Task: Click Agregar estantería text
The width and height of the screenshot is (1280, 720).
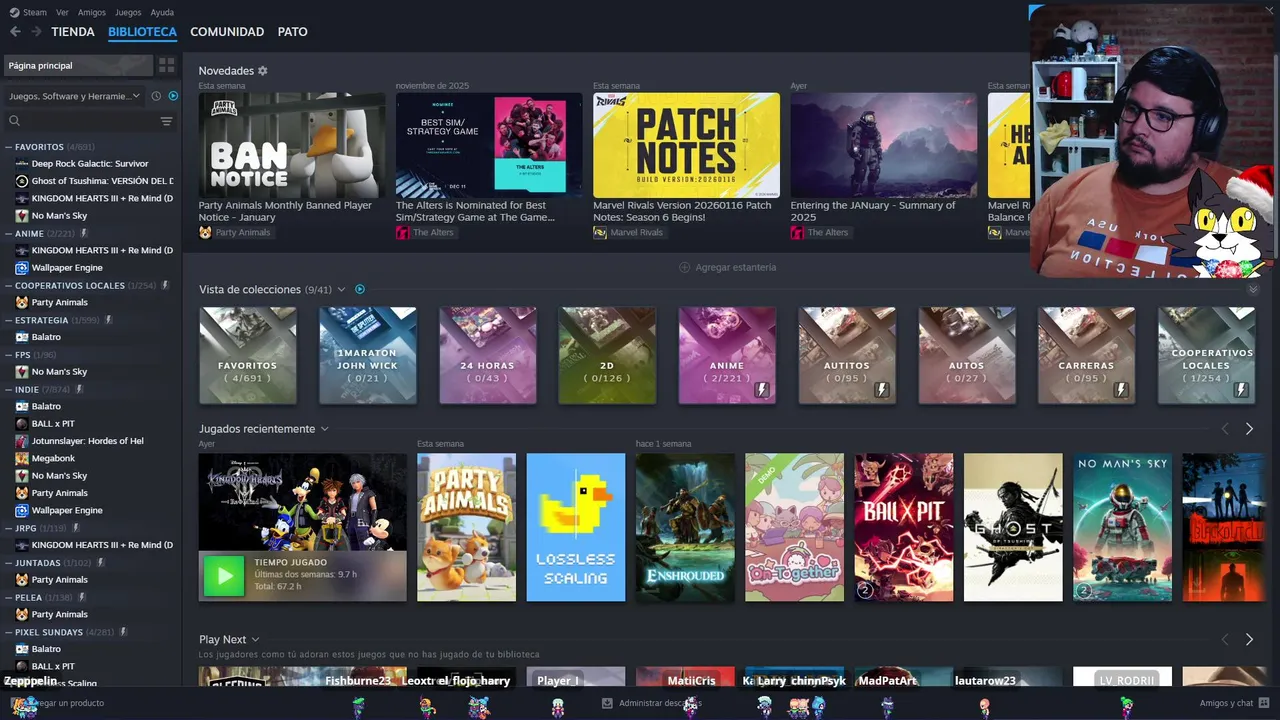Action: point(735,267)
